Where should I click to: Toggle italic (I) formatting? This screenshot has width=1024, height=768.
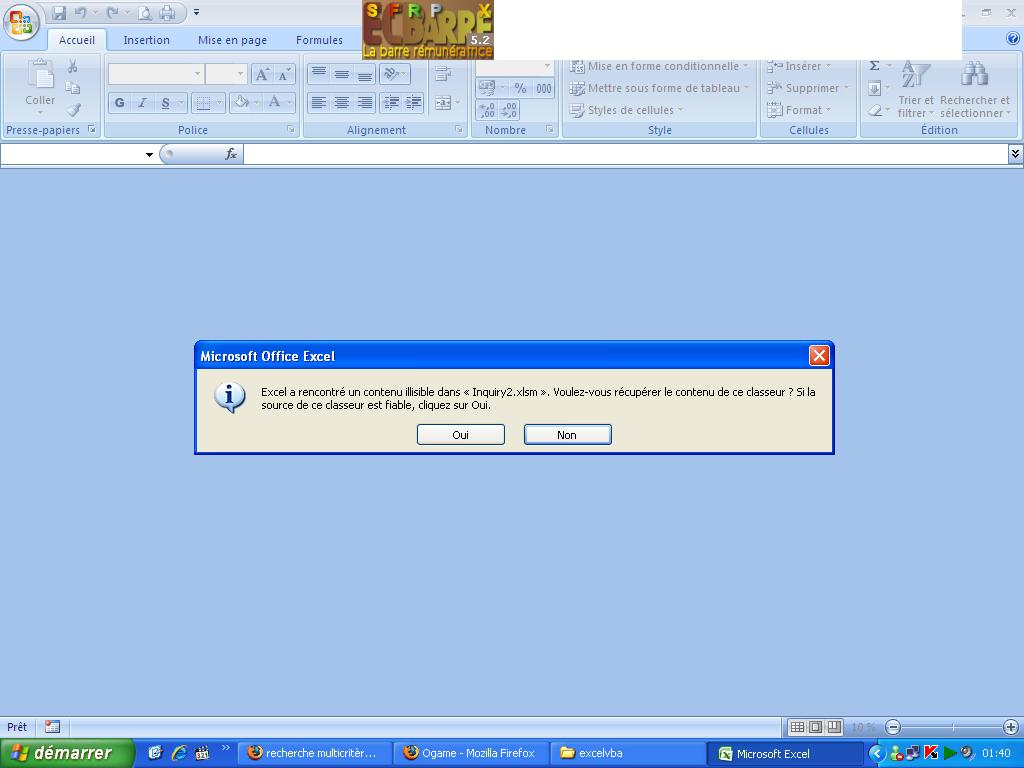click(x=142, y=103)
